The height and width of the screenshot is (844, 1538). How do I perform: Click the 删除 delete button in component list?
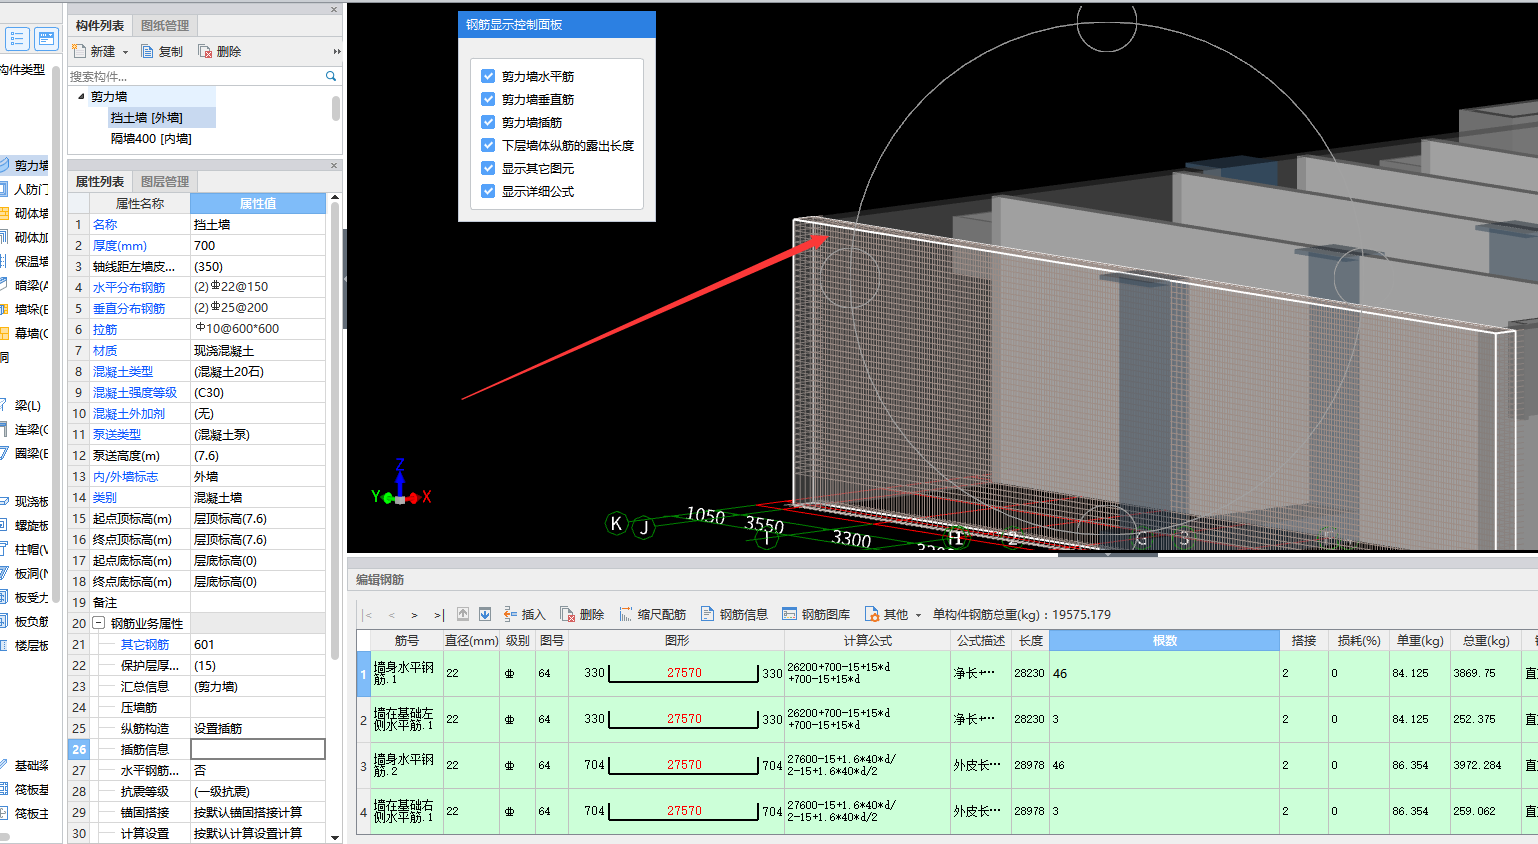219,51
